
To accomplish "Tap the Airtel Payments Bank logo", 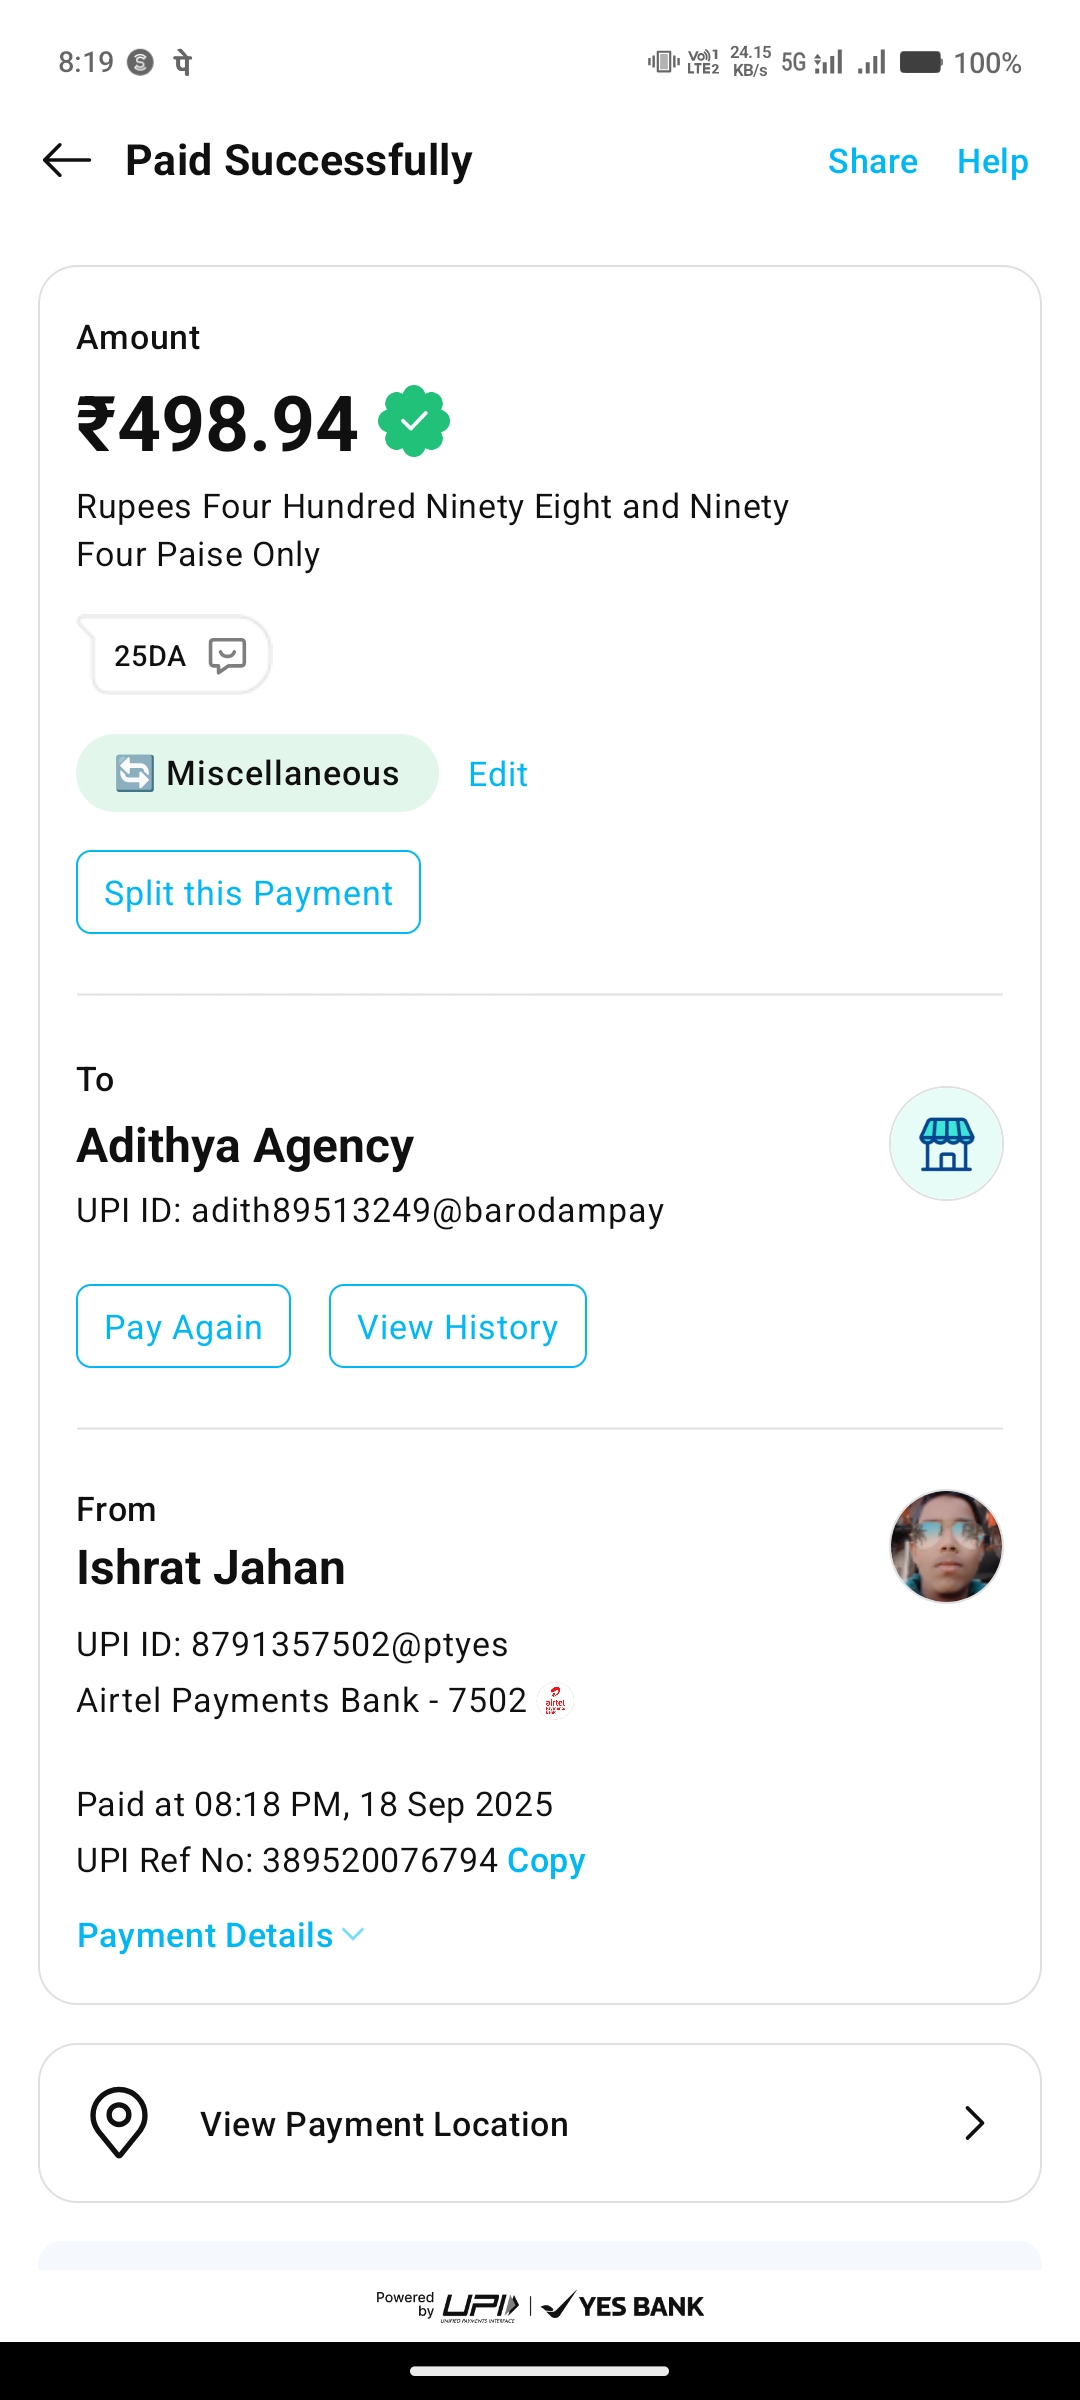I will click(x=555, y=1701).
